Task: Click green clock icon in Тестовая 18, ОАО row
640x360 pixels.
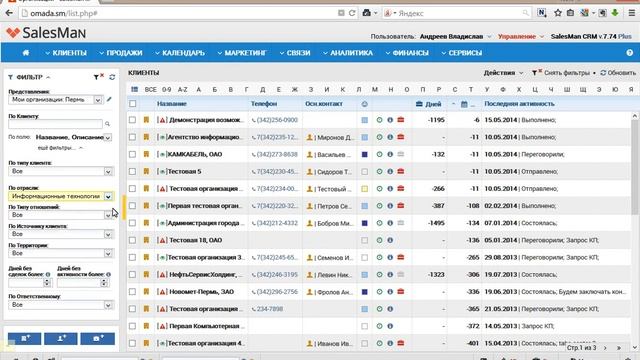Action: pyautogui.click(x=380, y=240)
